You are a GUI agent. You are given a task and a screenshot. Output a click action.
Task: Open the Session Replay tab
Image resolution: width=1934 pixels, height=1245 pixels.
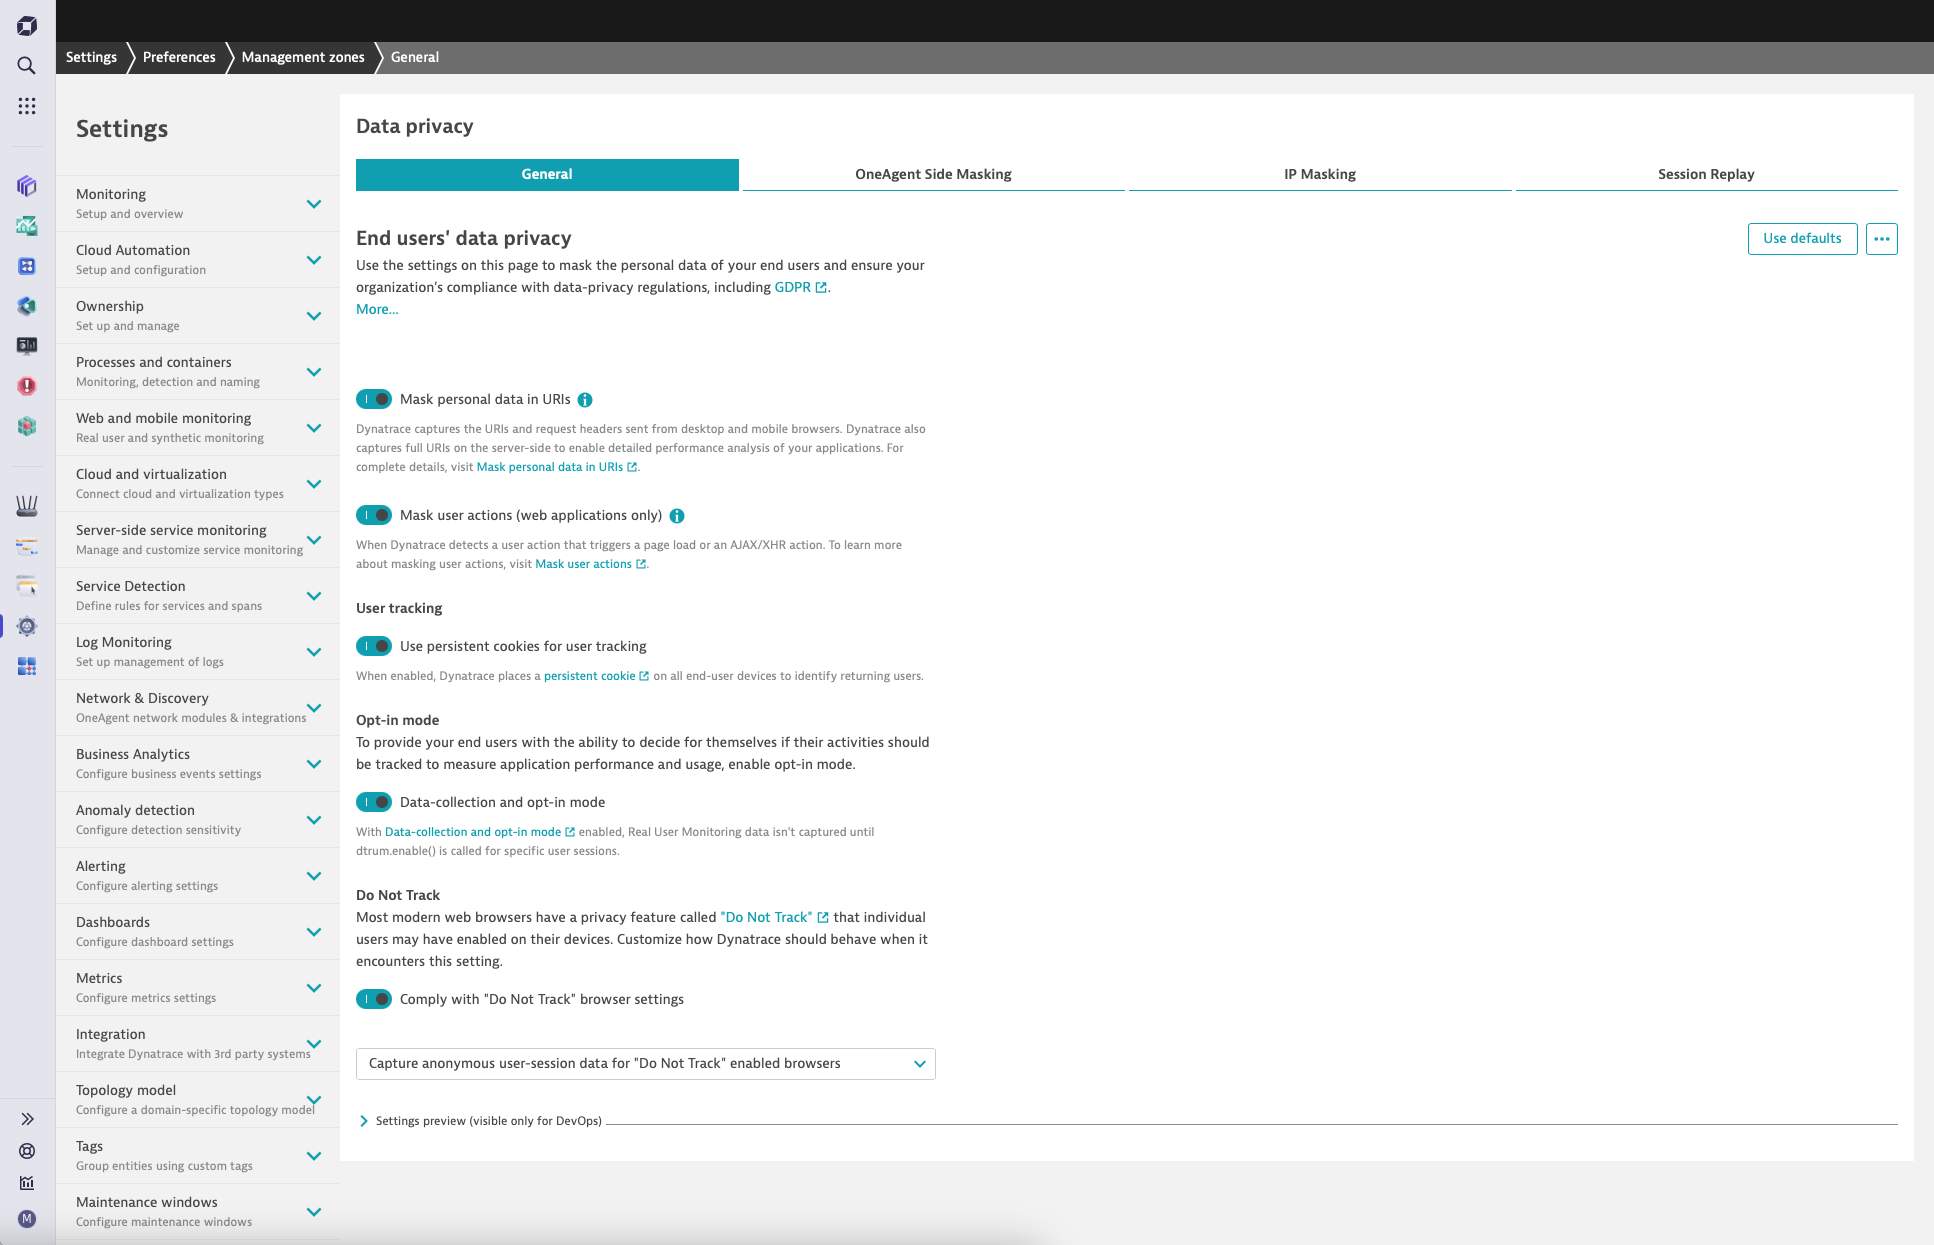tap(1706, 173)
